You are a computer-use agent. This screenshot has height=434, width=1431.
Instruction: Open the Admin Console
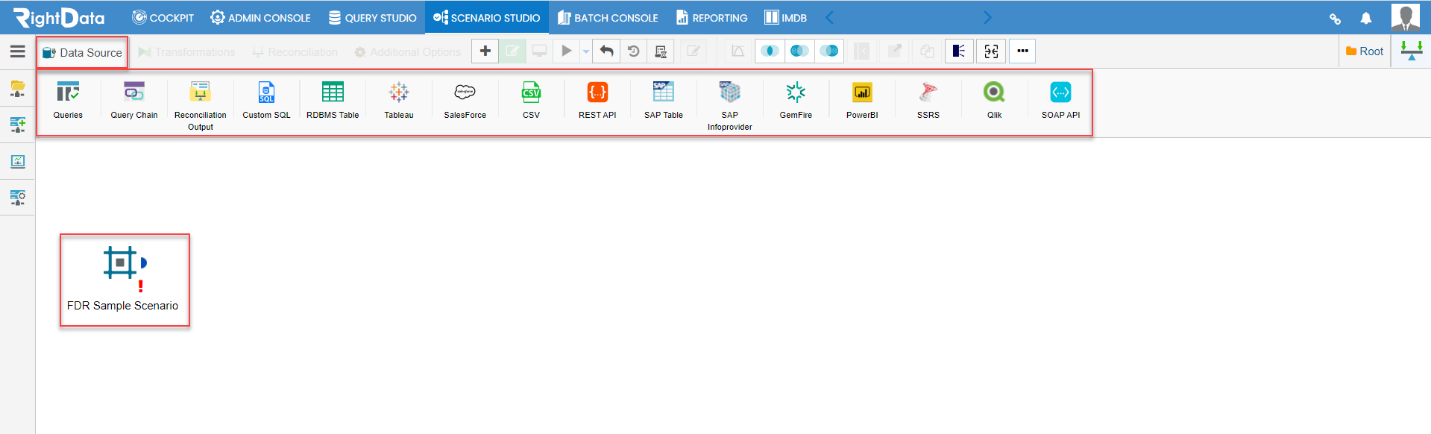(260, 17)
